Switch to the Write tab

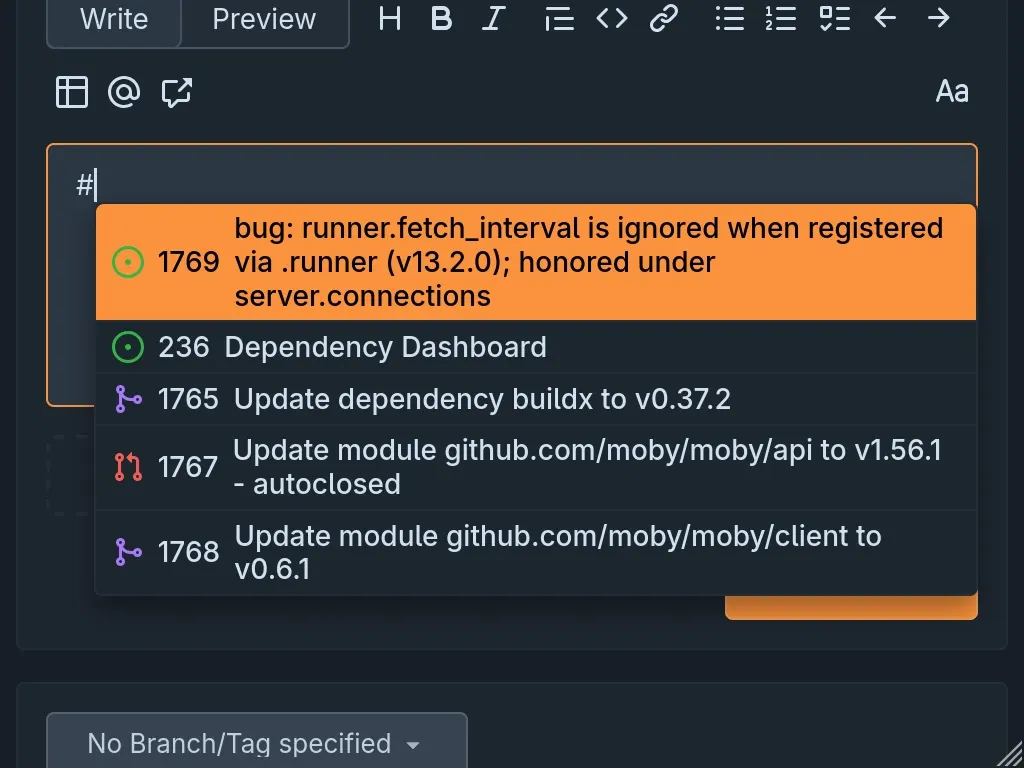pyautogui.click(x=114, y=20)
